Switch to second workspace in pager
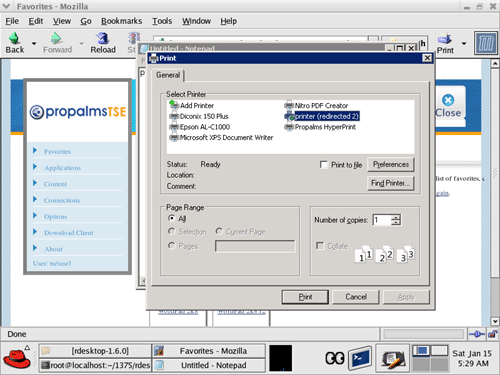The image size is (500, 375). pos(439,351)
